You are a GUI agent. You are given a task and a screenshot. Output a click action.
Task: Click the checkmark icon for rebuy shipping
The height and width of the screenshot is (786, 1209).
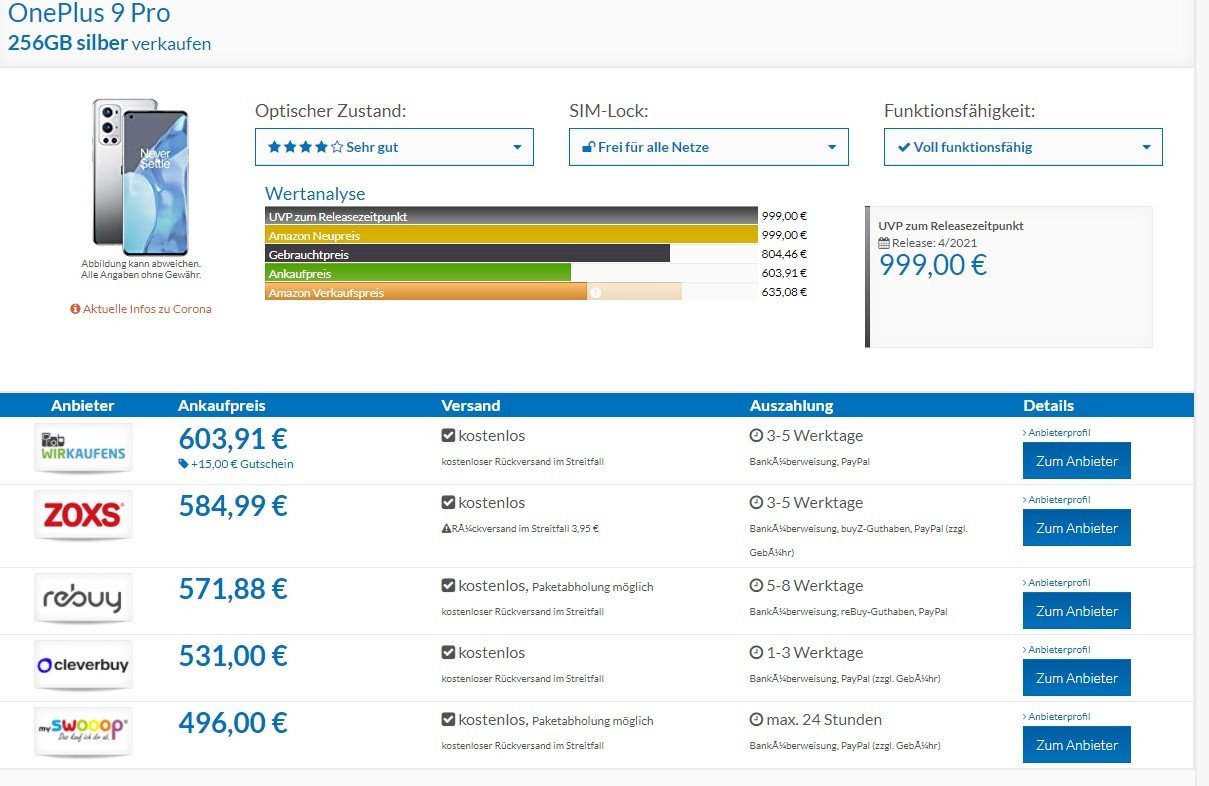448,586
